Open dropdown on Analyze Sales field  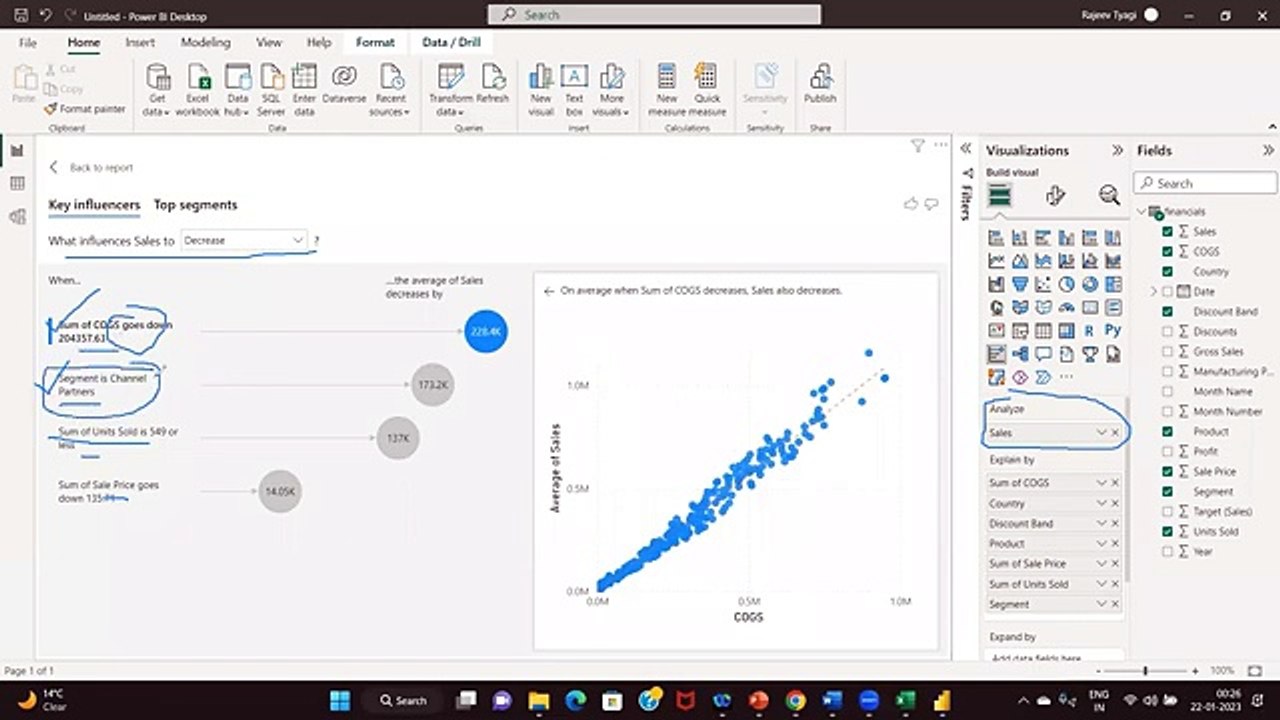click(x=1102, y=433)
